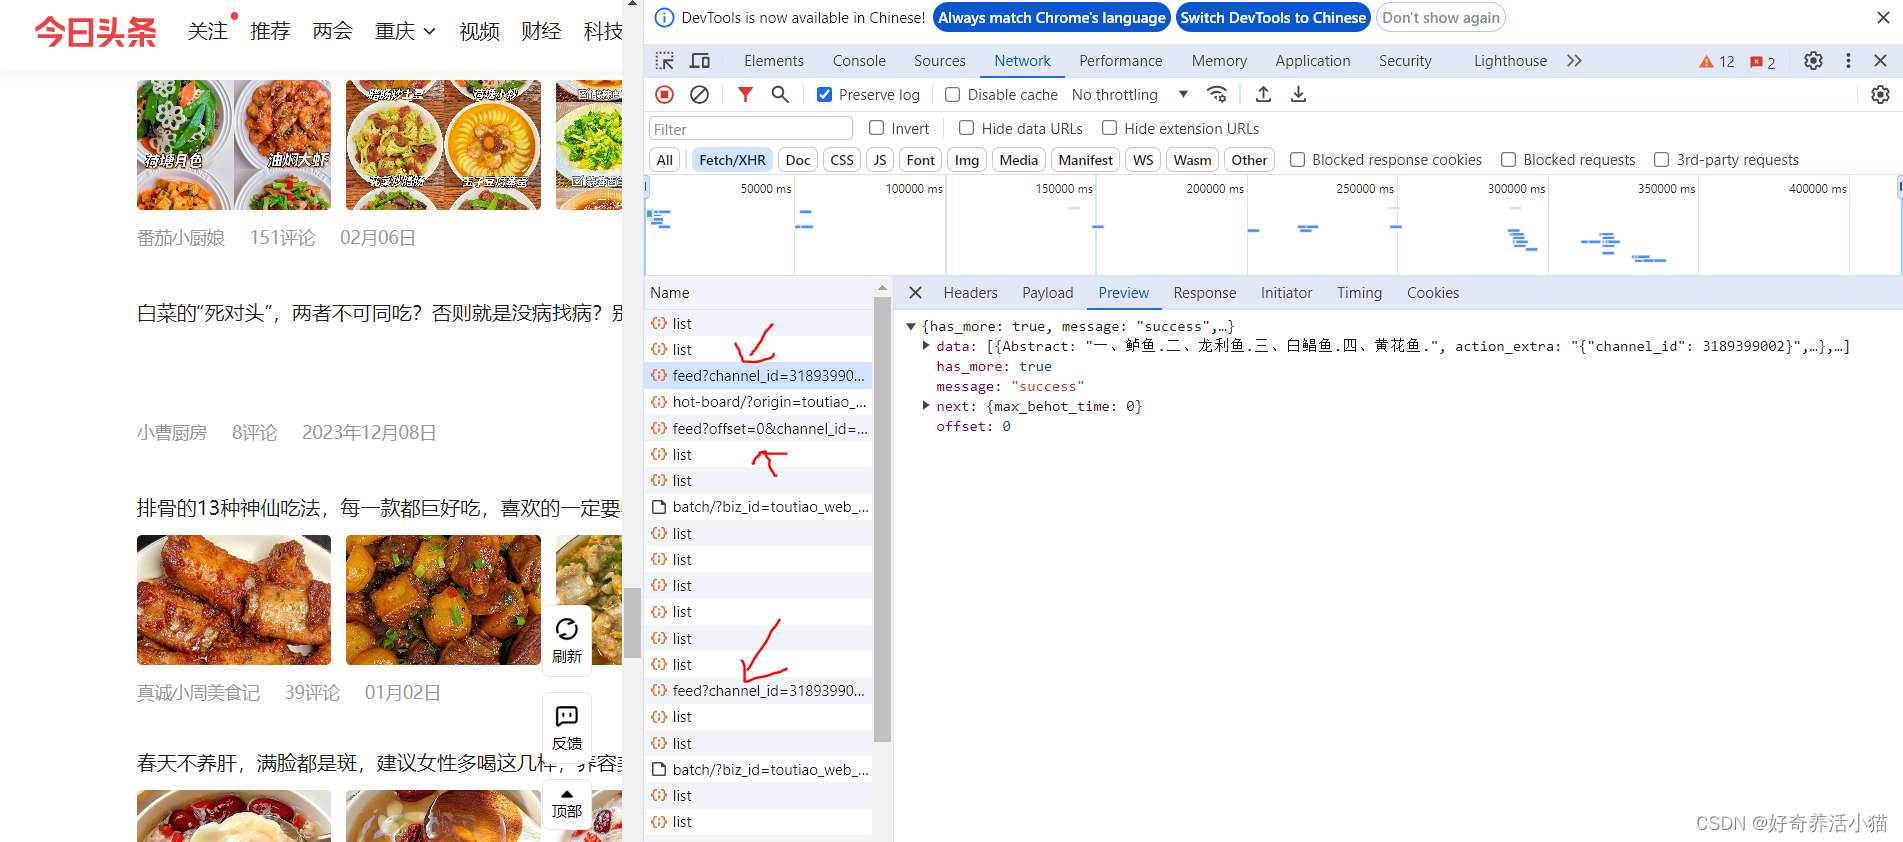
Task: Click the info icon in language banner
Action: tap(664, 18)
